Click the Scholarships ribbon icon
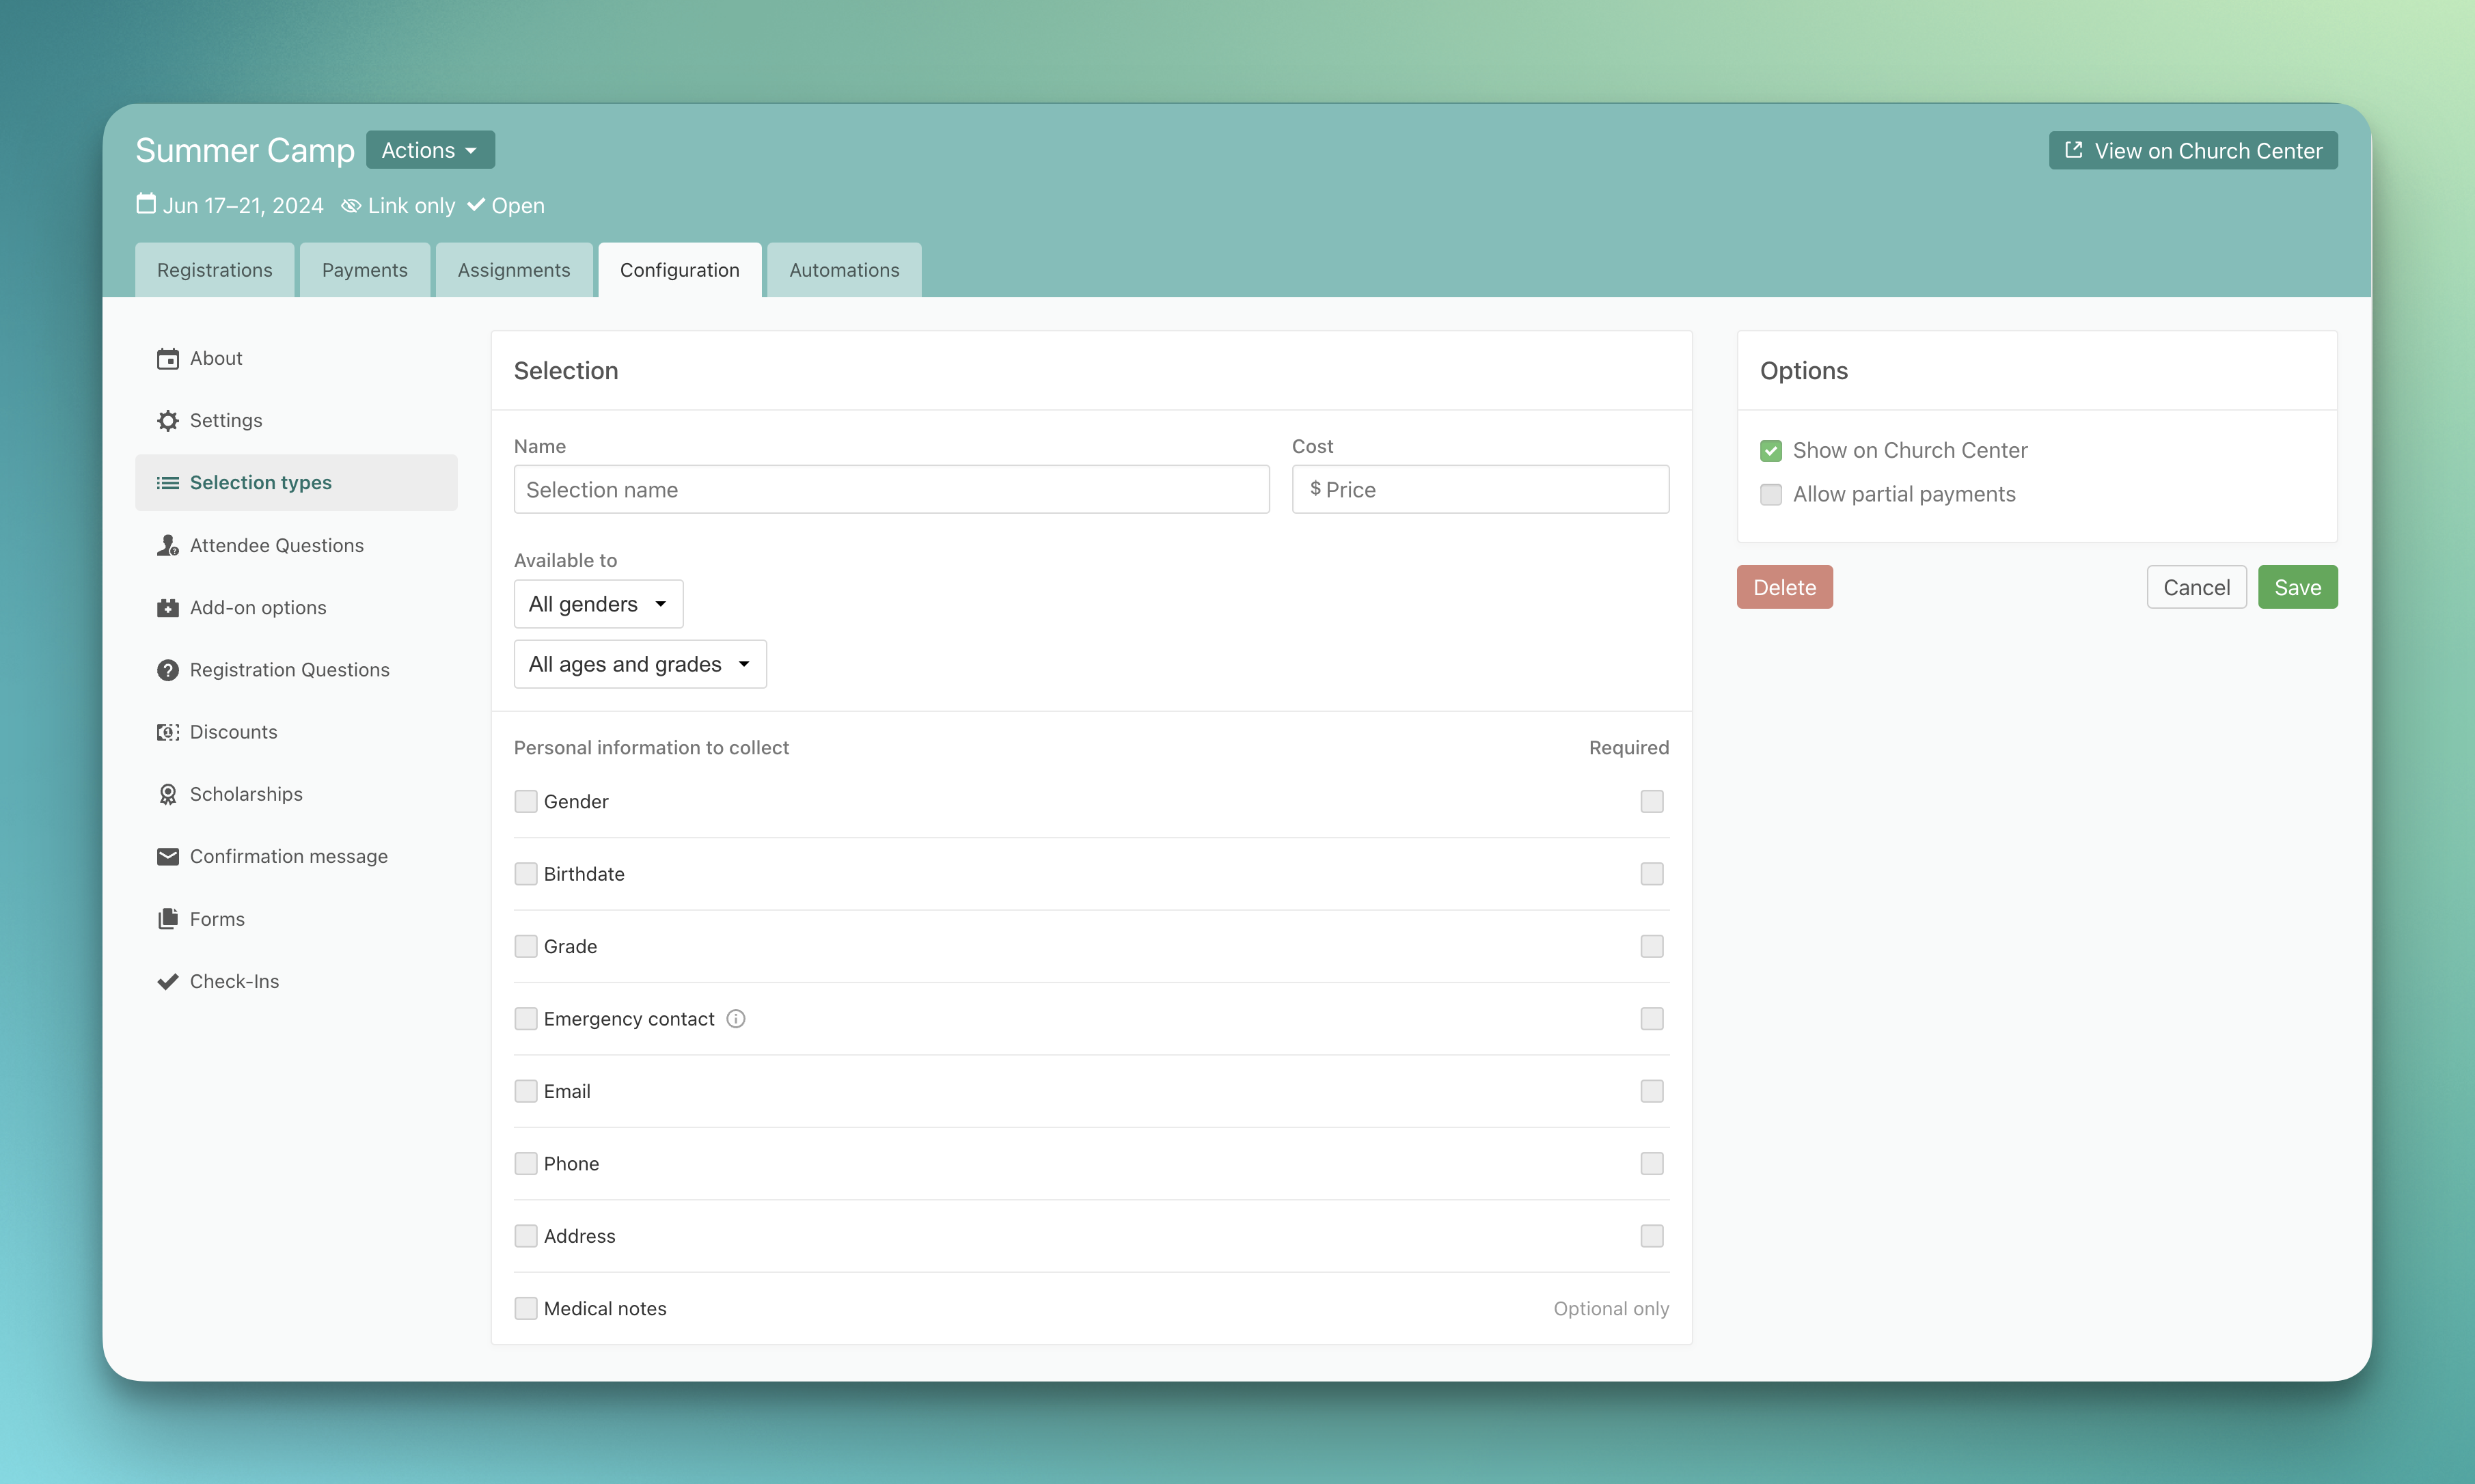The image size is (2475, 1484). click(x=167, y=795)
